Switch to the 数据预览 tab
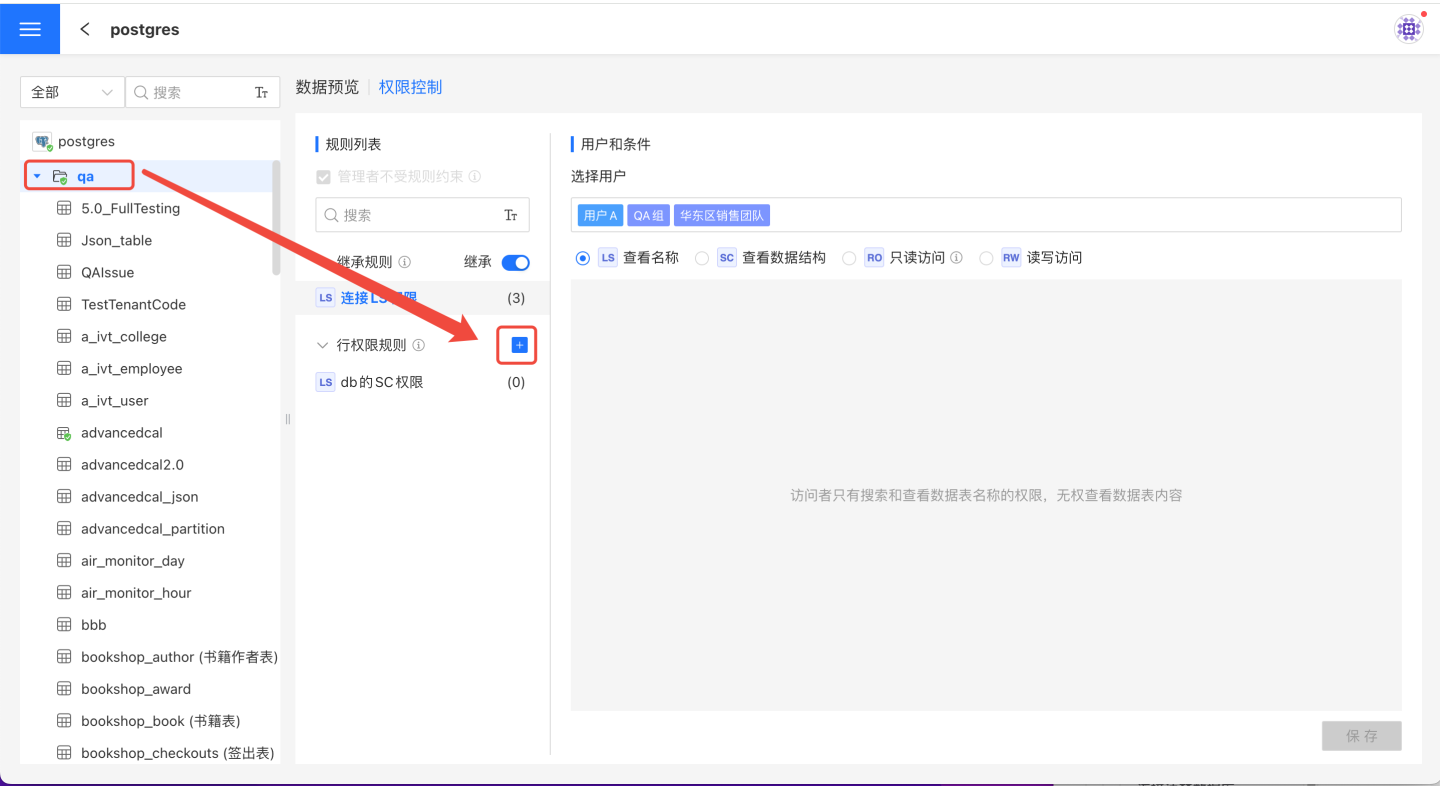Image resolution: width=1440 pixels, height=786 pixels. tap(327, 87)
